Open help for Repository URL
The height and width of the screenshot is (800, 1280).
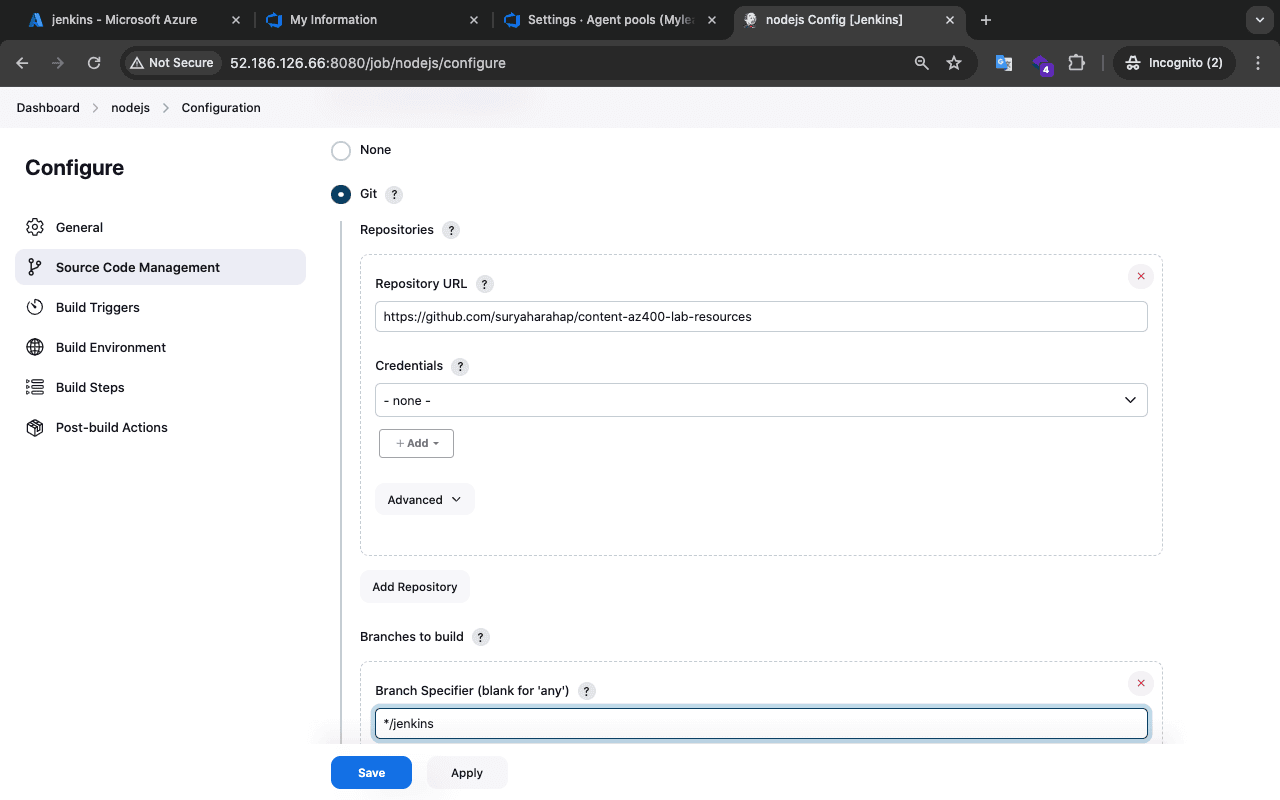pos(485,284)
